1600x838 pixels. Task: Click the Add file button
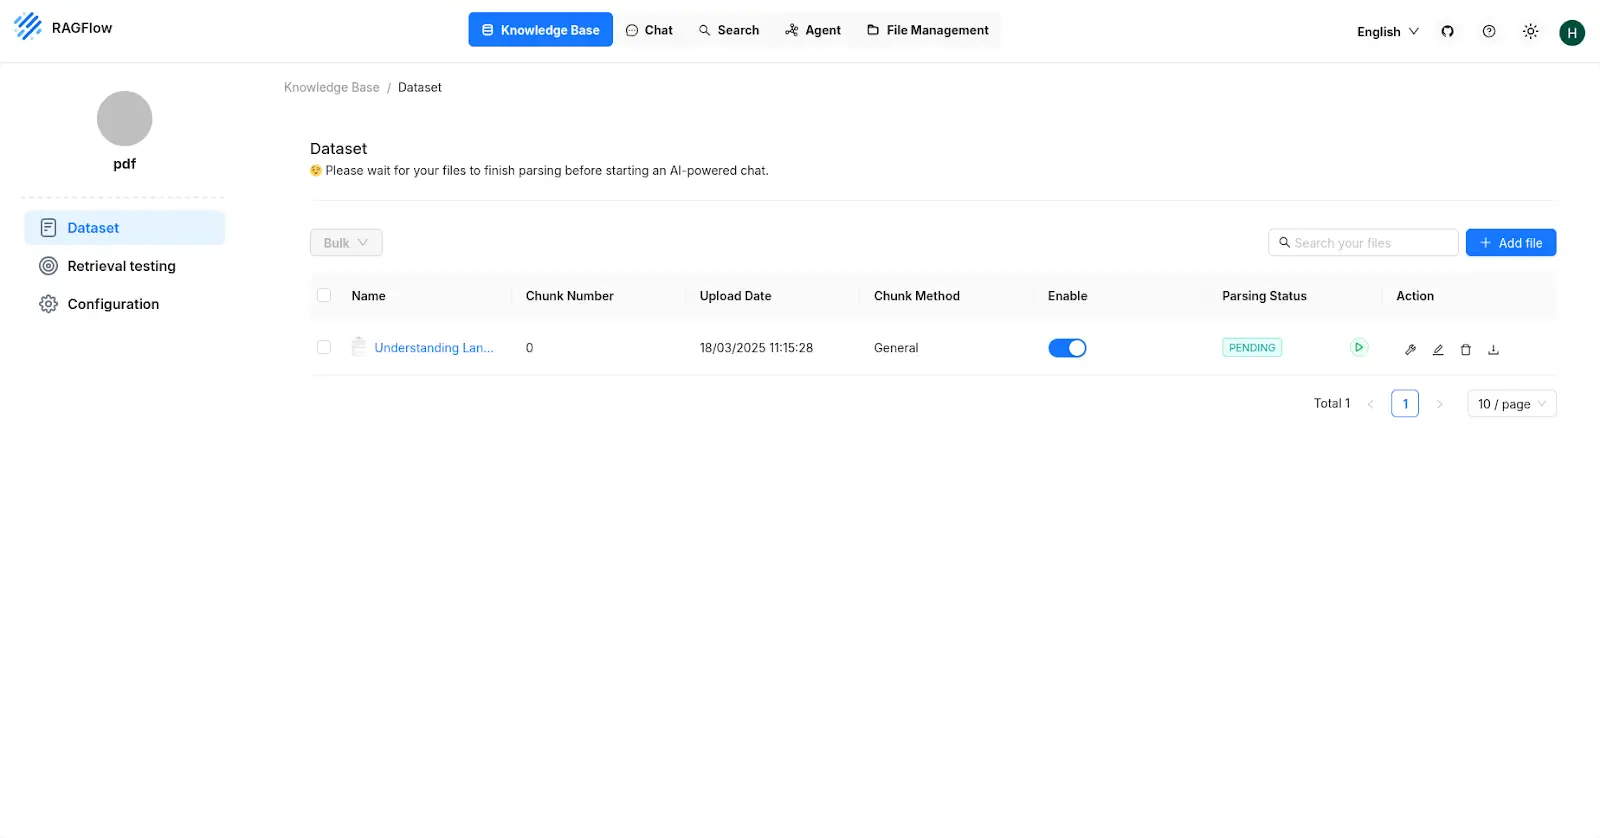pyautogui.click(x=1511, y=243)
